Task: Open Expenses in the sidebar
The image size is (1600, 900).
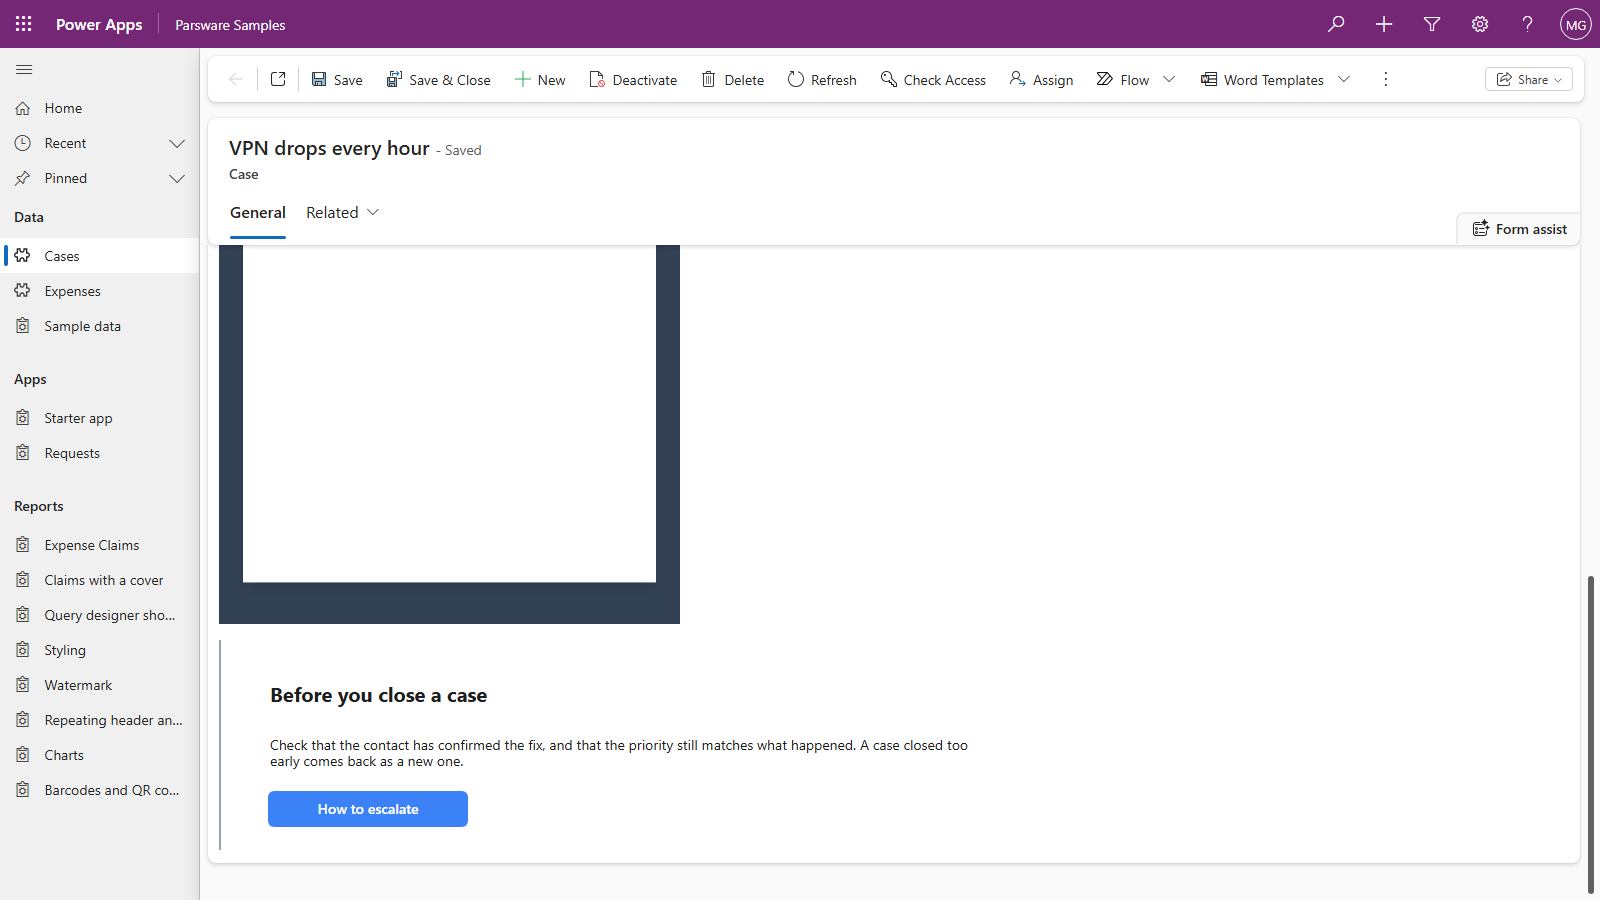Action: pos(100,291)
